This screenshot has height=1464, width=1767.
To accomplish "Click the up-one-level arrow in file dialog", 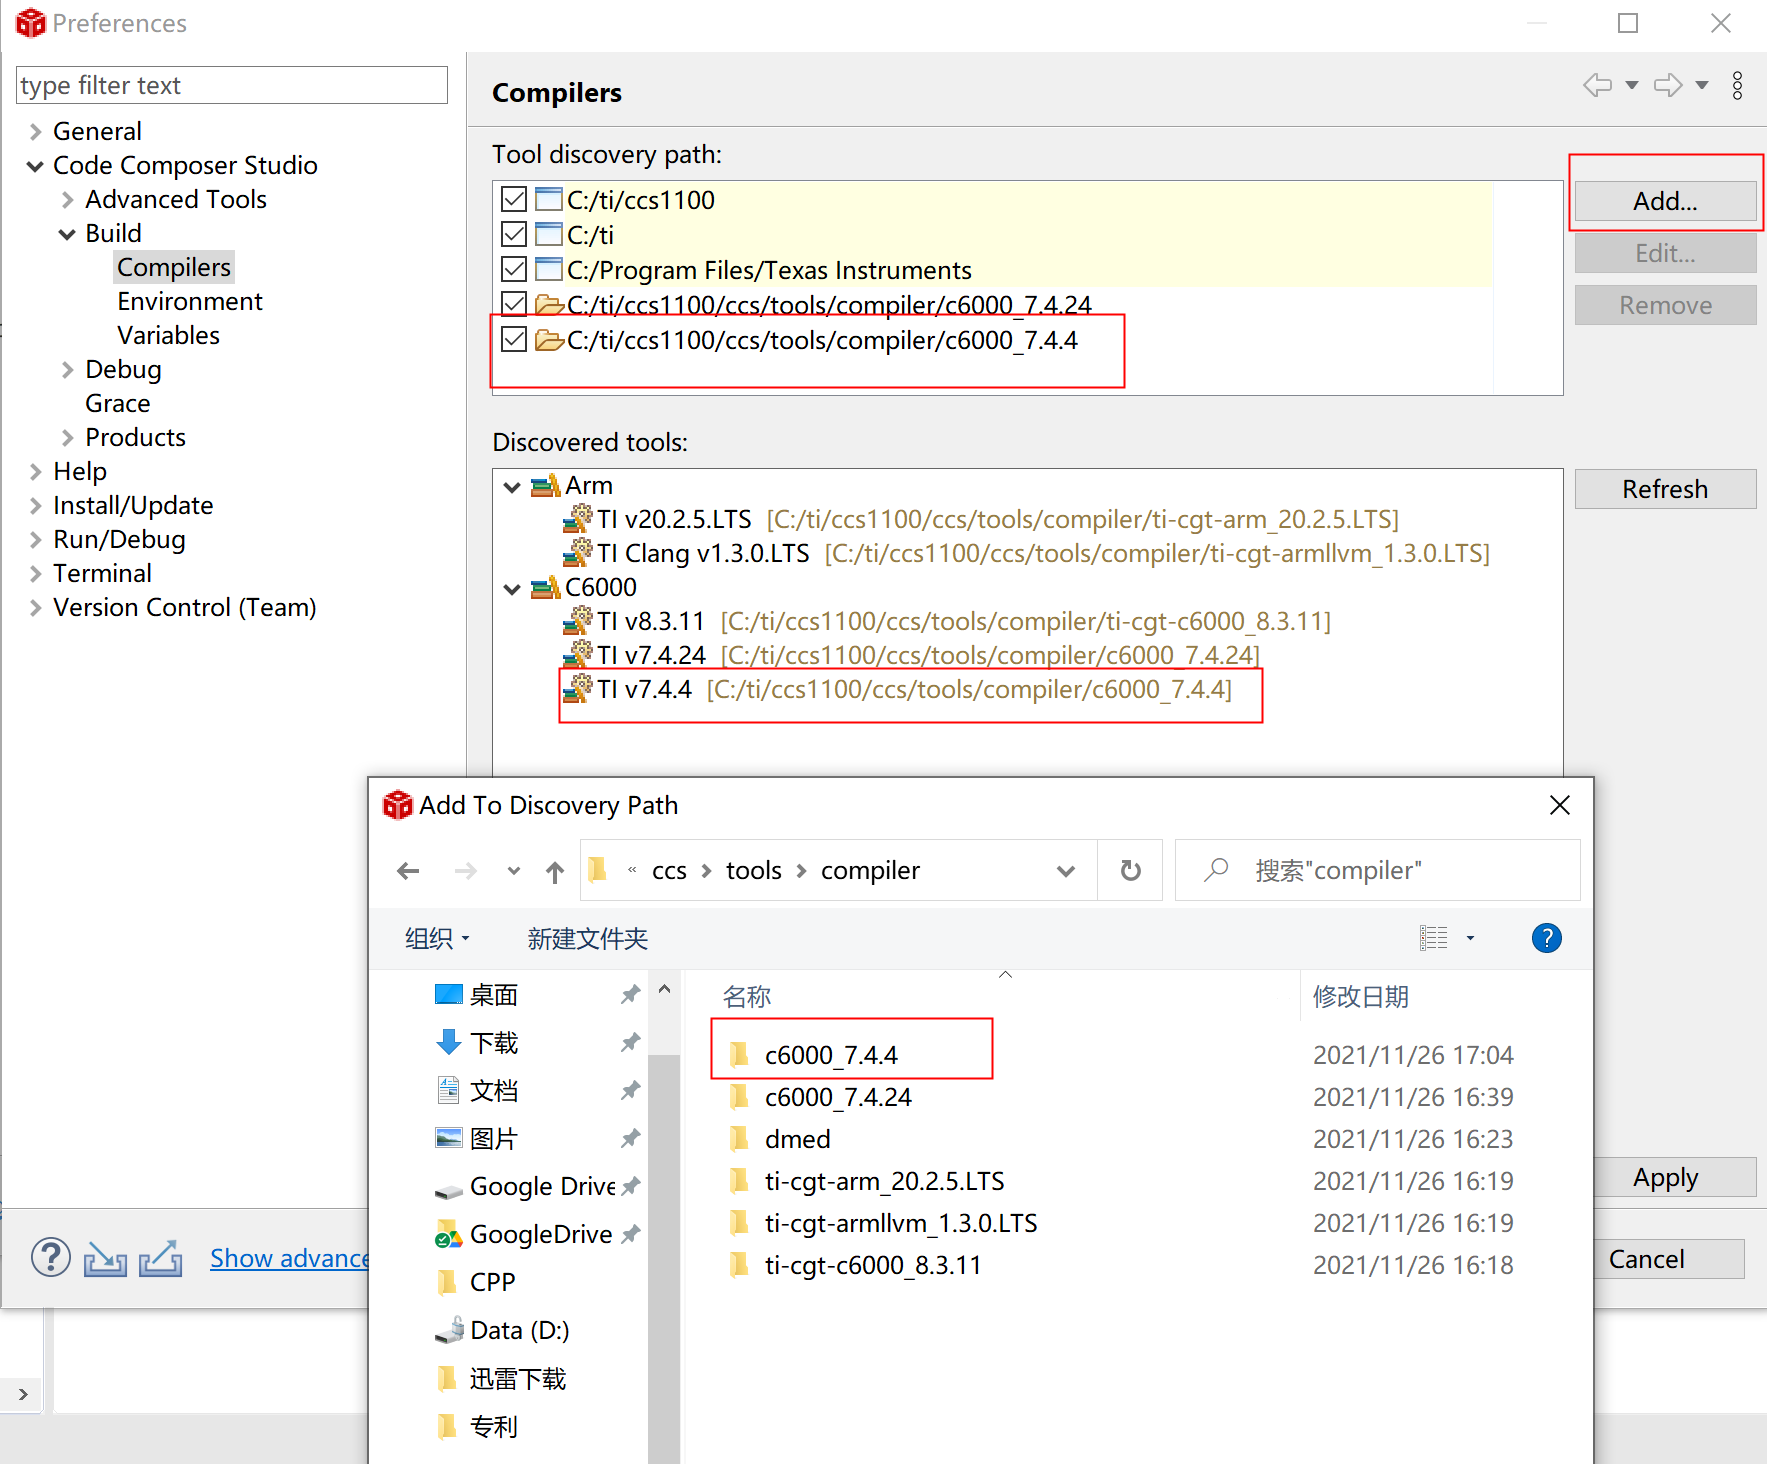I will coord(554,870).
